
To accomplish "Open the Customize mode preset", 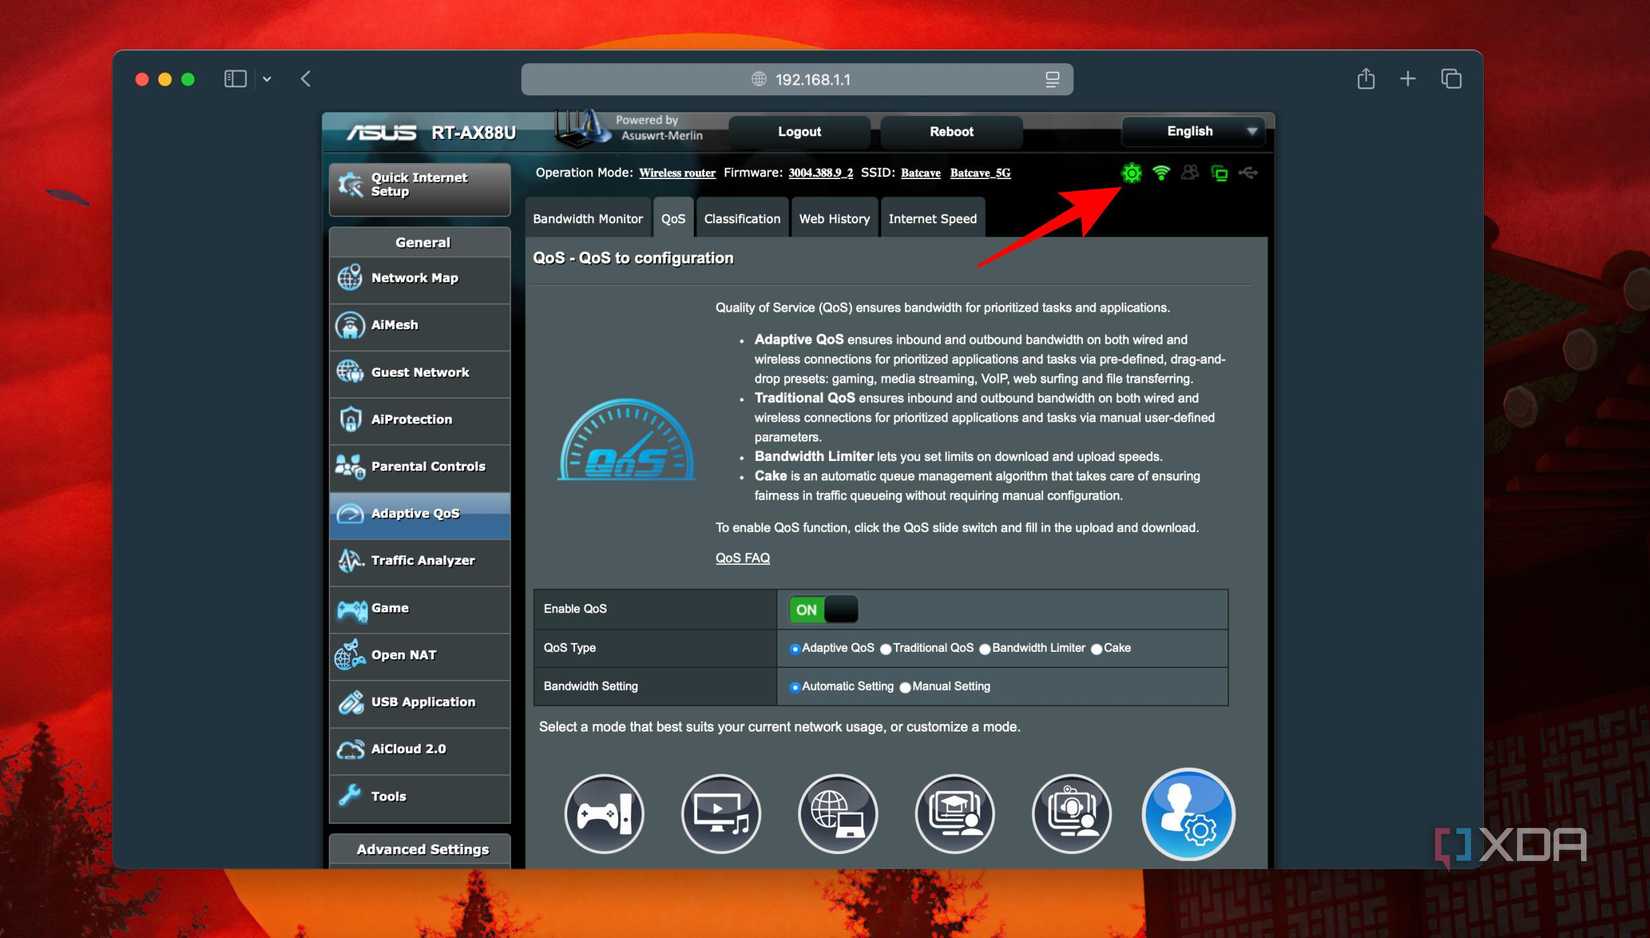I will (1188, 814).
